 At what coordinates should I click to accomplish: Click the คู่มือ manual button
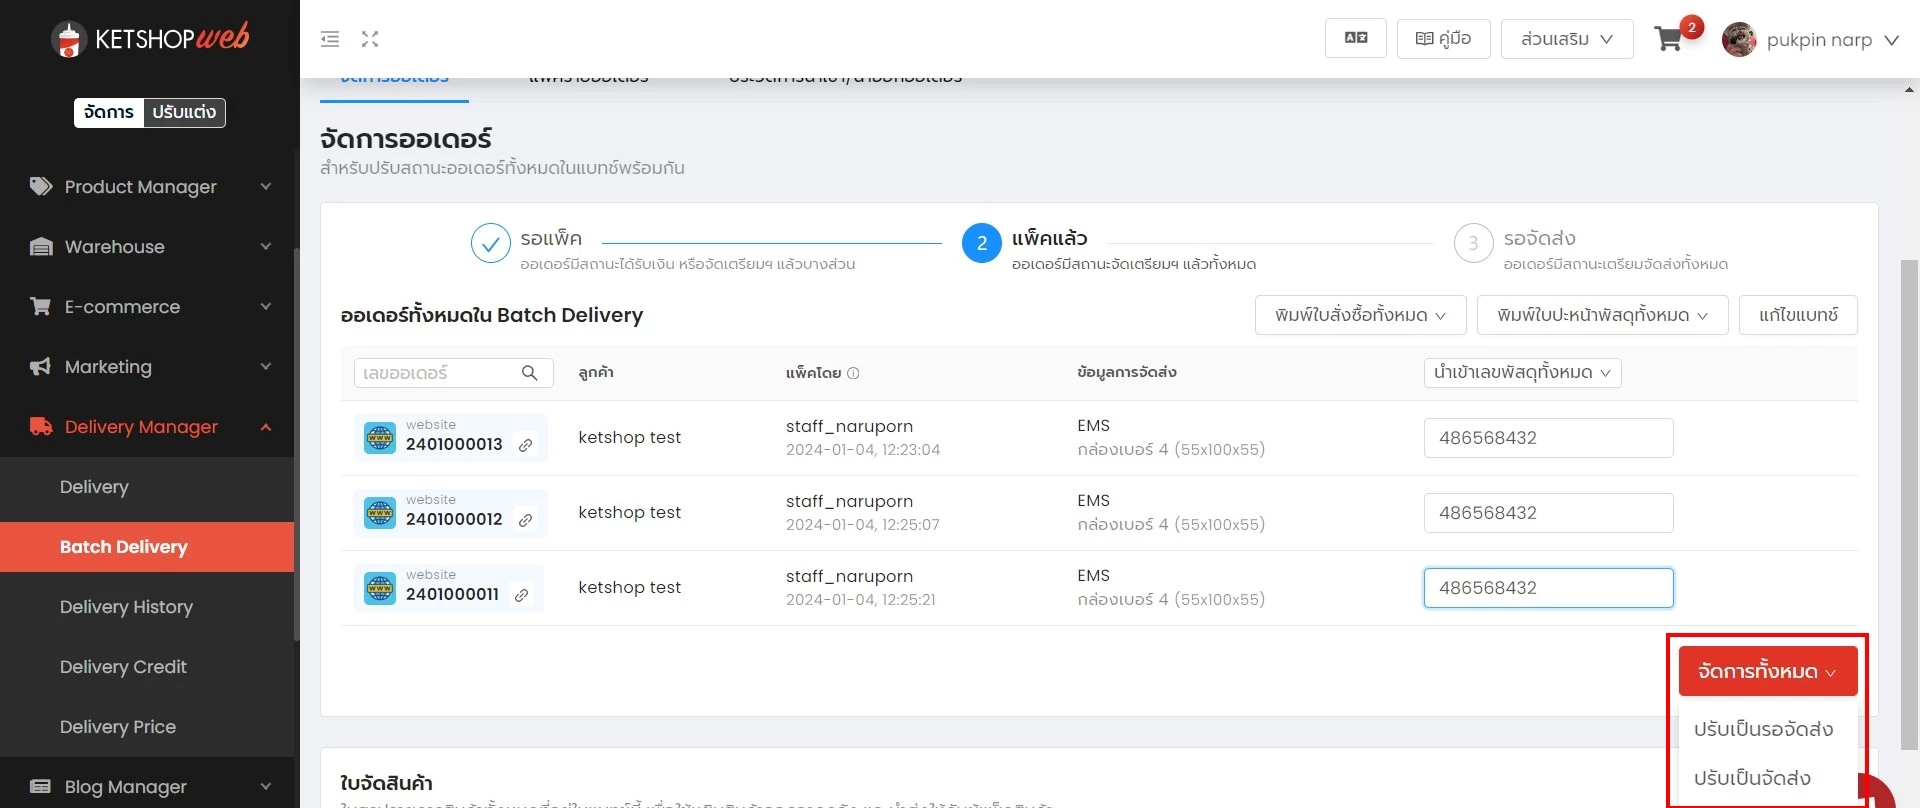point(1443,38)
